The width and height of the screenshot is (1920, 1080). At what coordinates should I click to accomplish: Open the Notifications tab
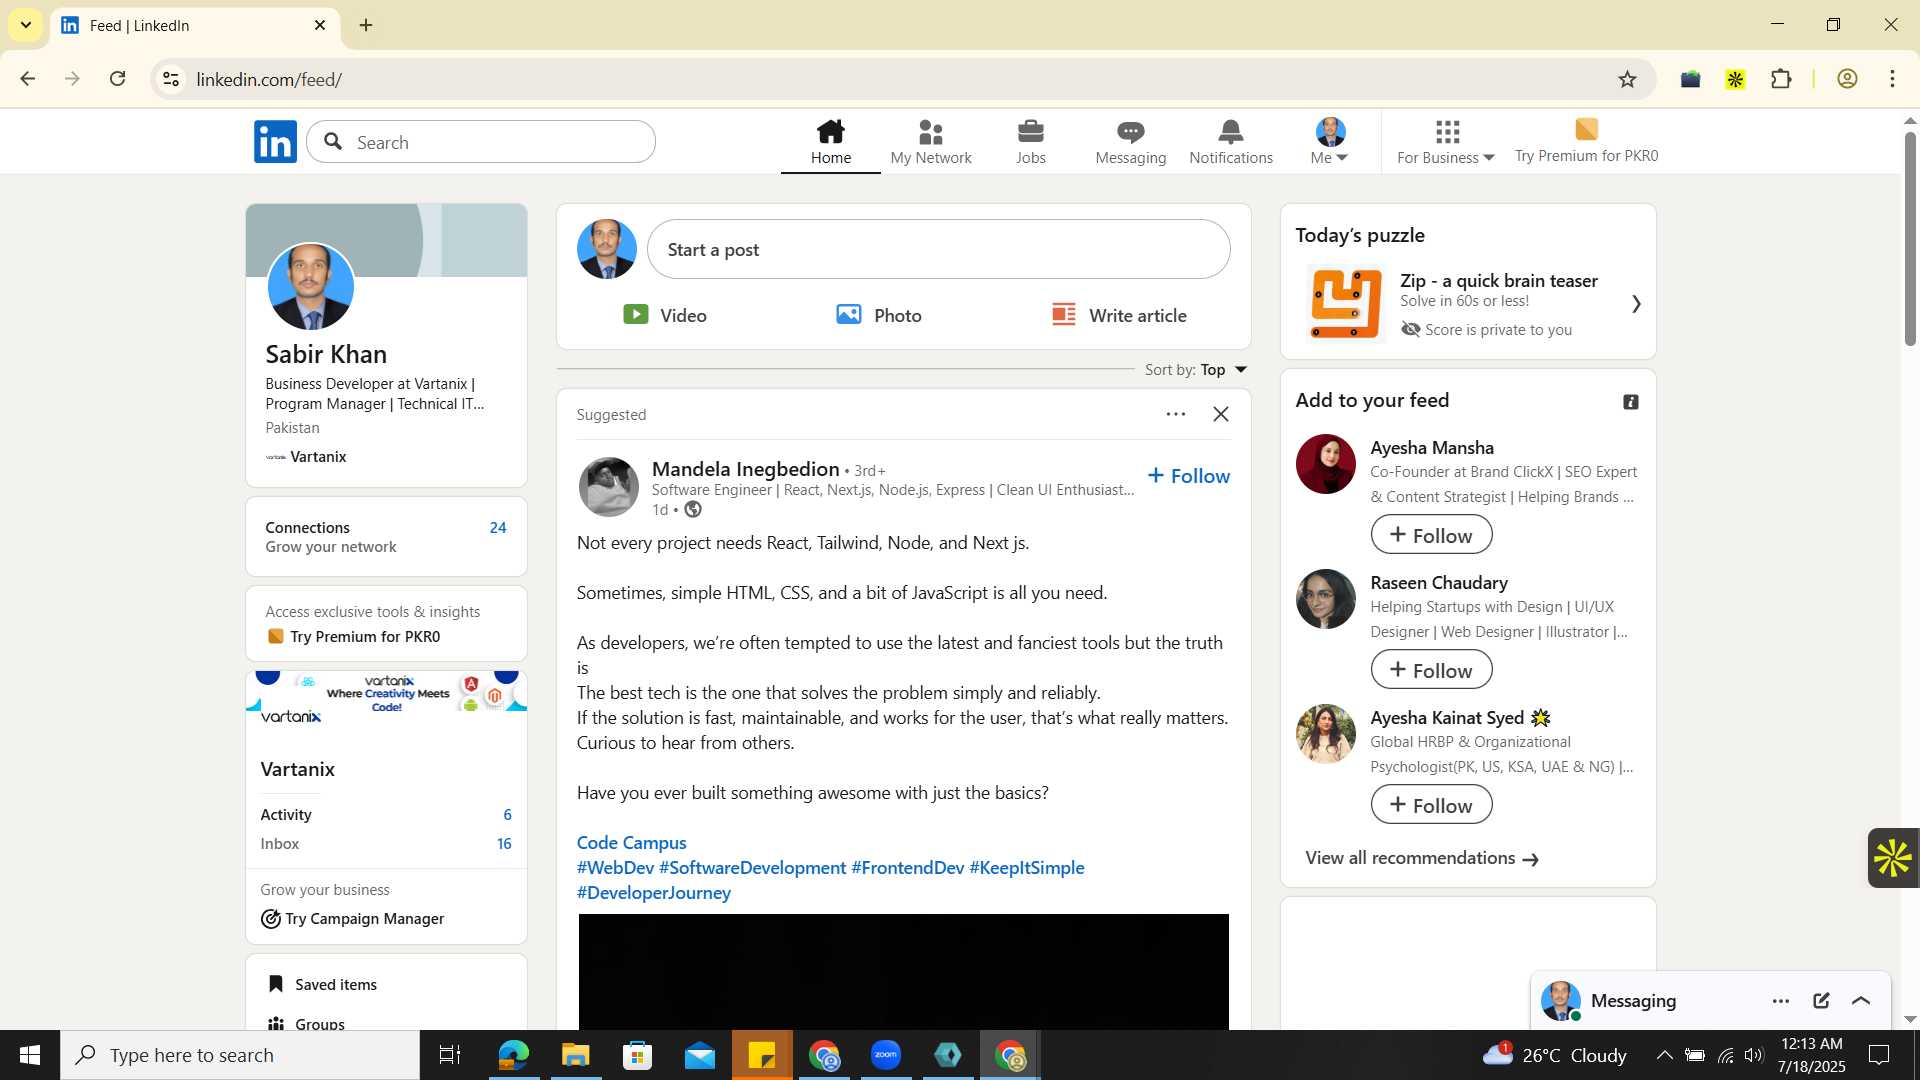[x=1231, y=142]
